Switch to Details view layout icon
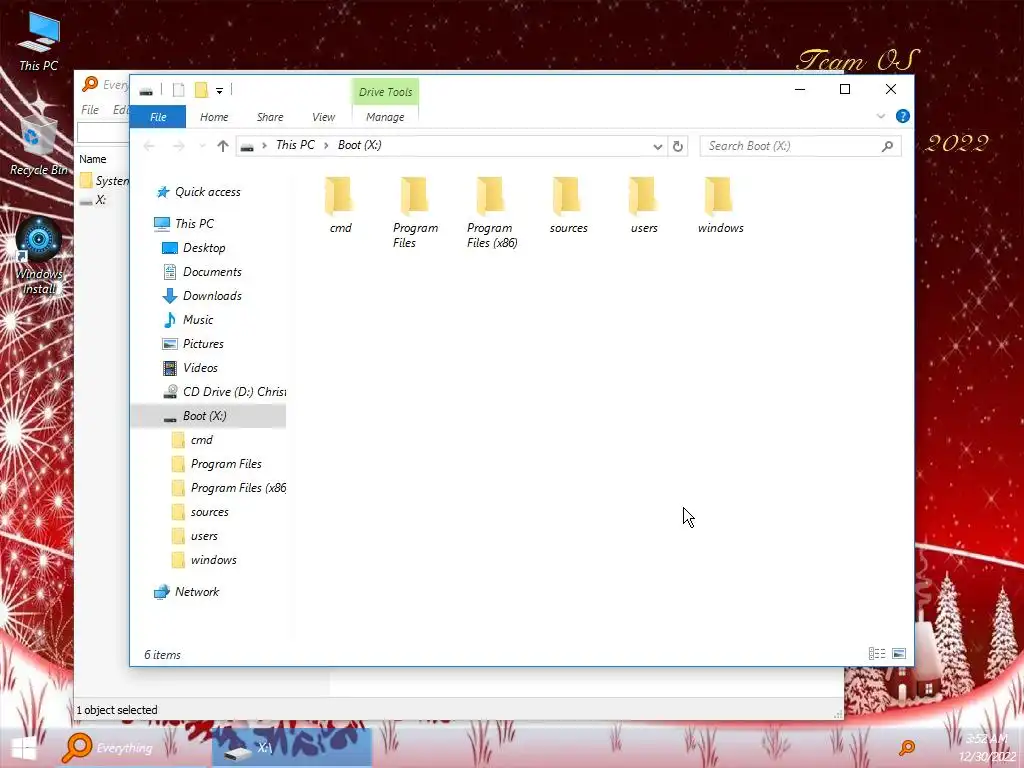Viewport: 1024px width, 768px height. click(x=876, y=654)
